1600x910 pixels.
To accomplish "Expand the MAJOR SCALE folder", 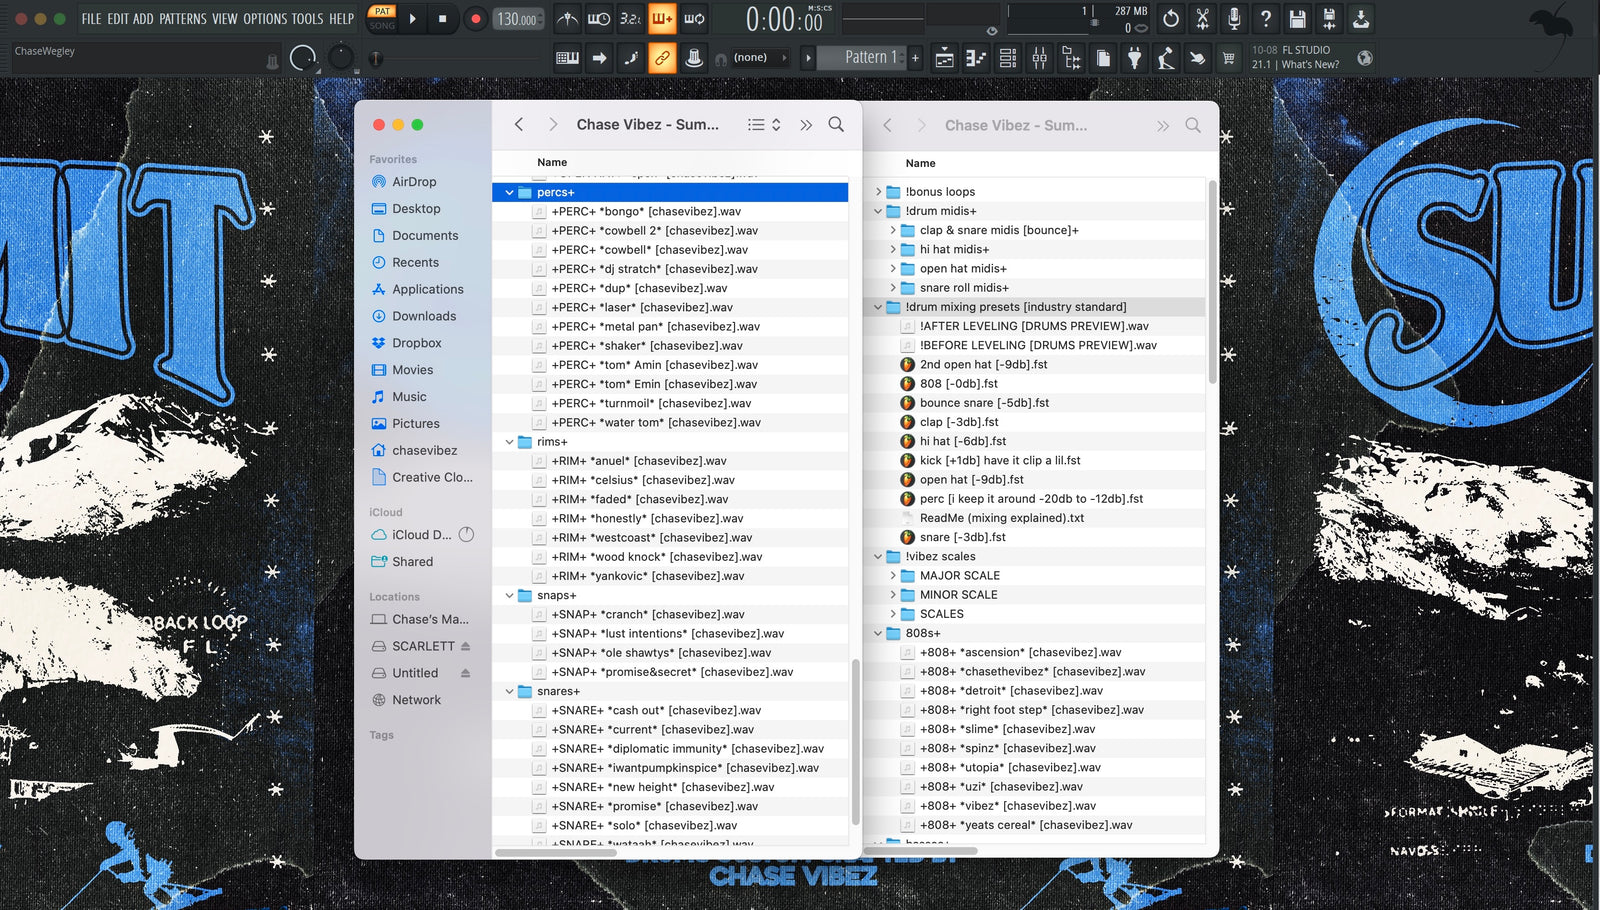I will click(x=893, y=576).
